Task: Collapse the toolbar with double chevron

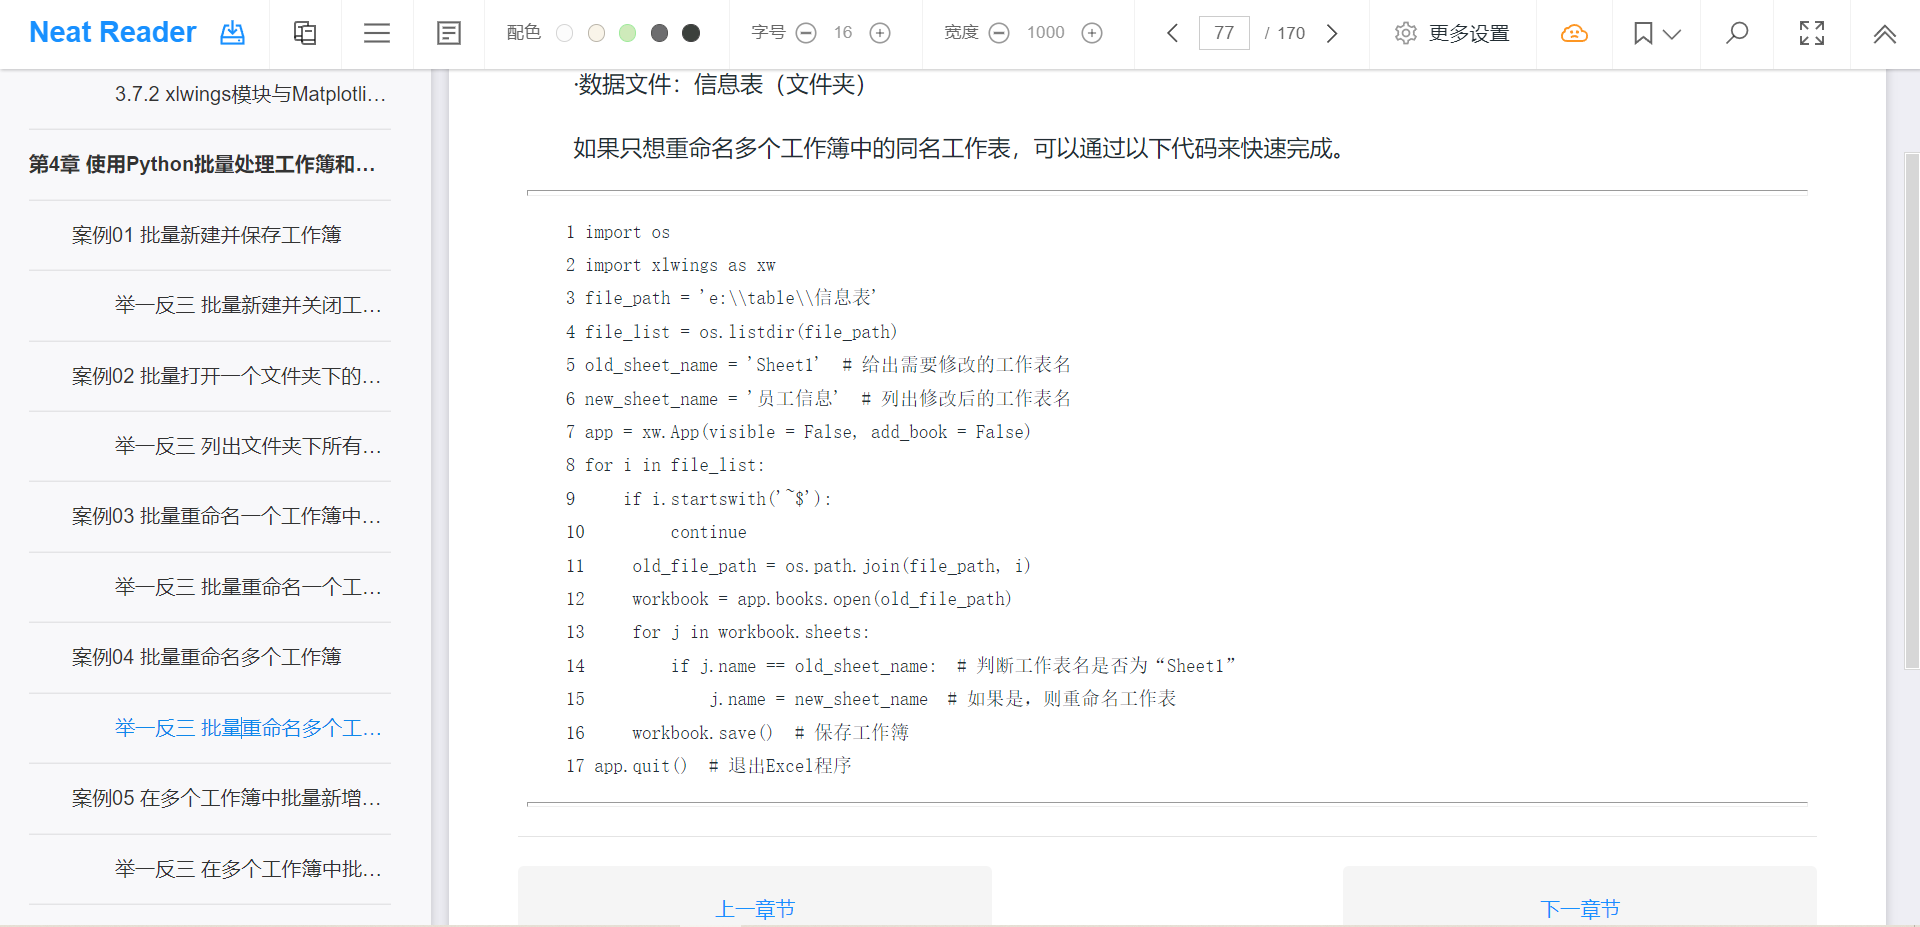Action: 1885,33
